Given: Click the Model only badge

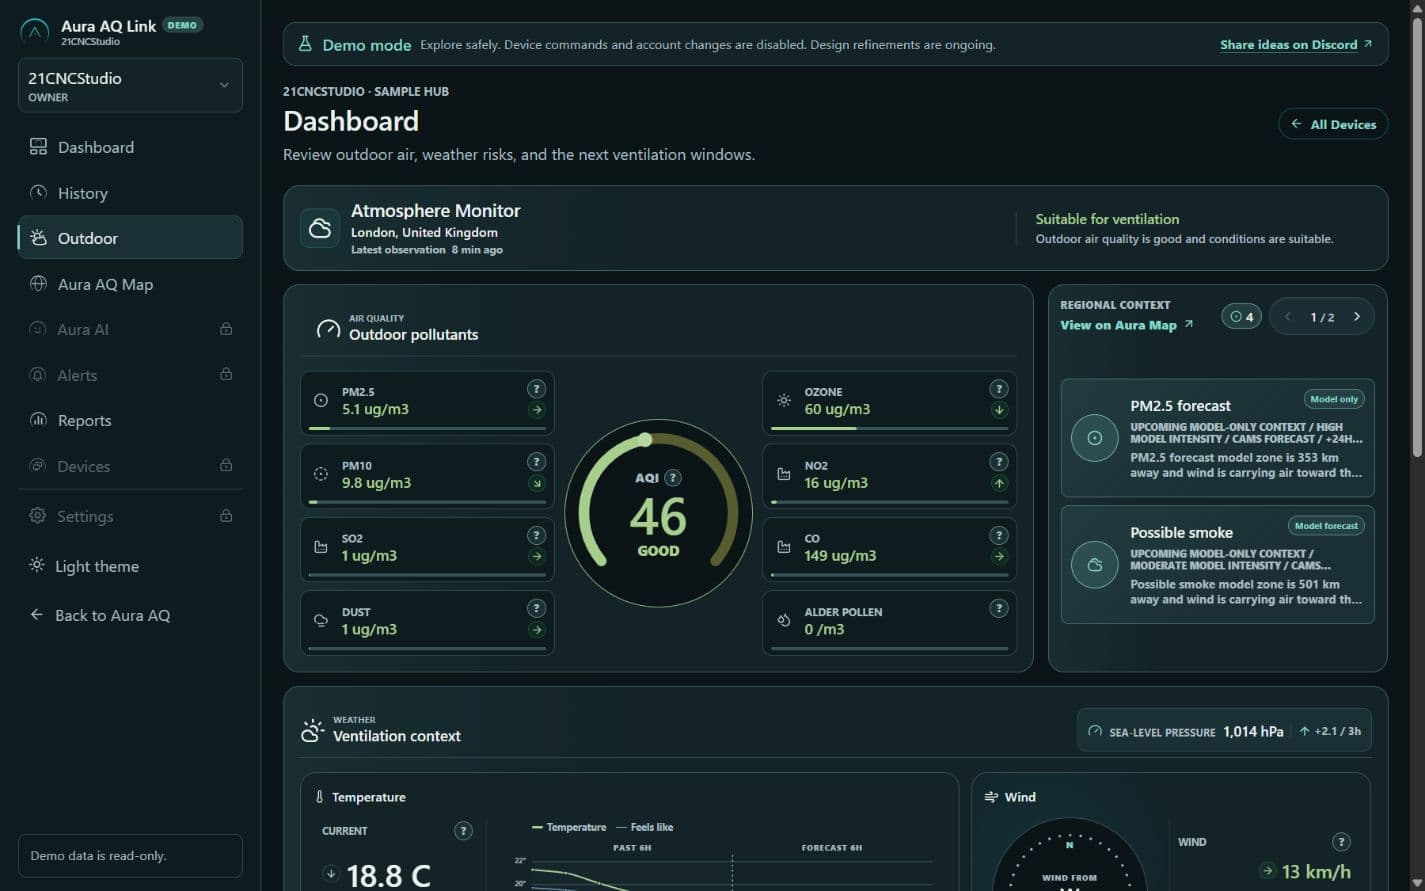Looking at the screenshot, I should (x=1334, y=399).
